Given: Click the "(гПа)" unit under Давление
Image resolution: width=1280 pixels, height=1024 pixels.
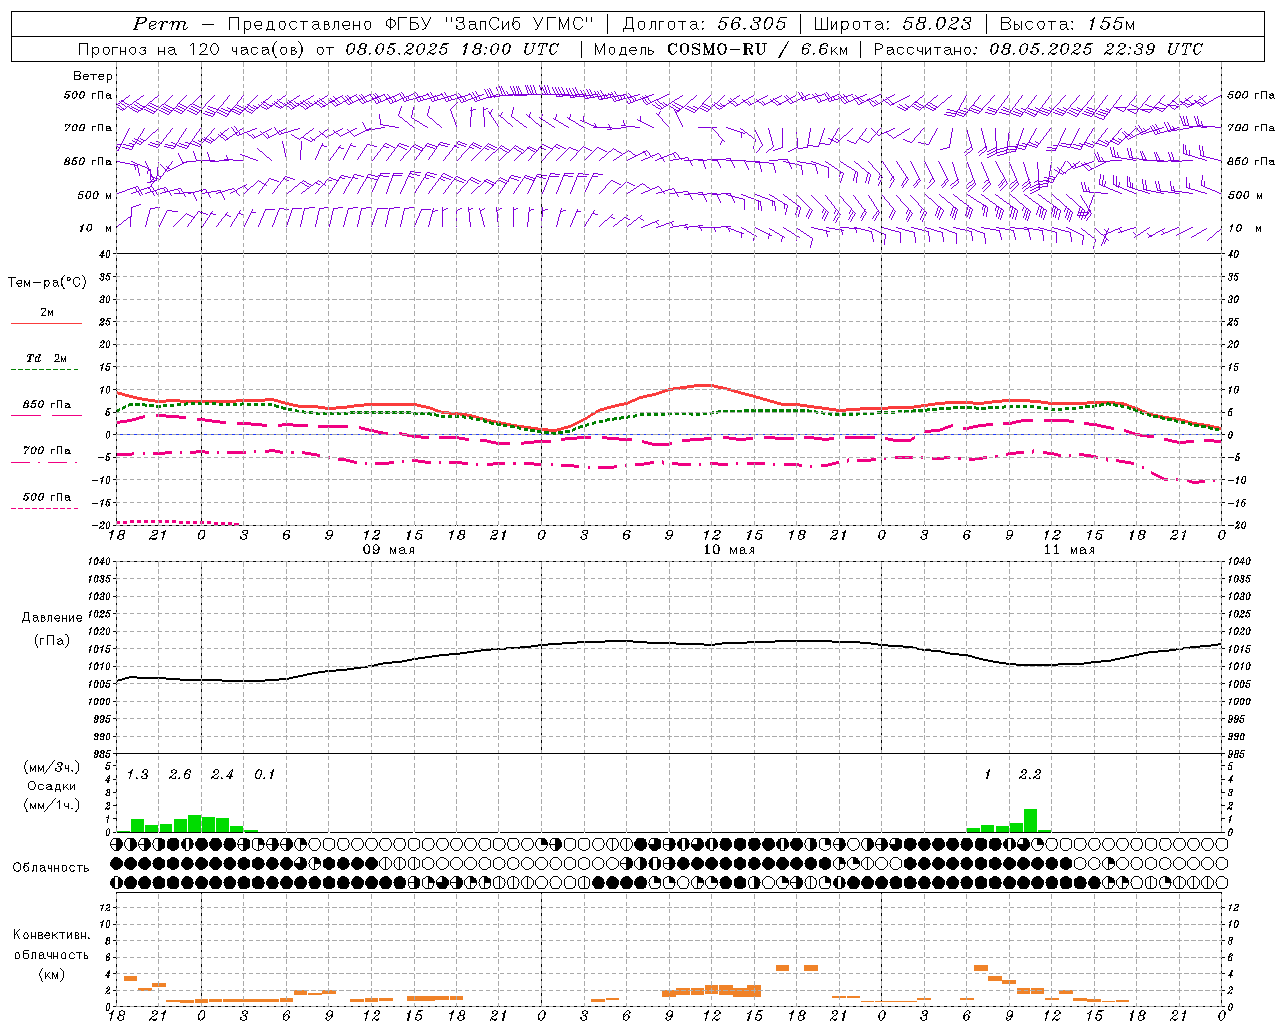Looking at the screenshot, I should 52,641.
